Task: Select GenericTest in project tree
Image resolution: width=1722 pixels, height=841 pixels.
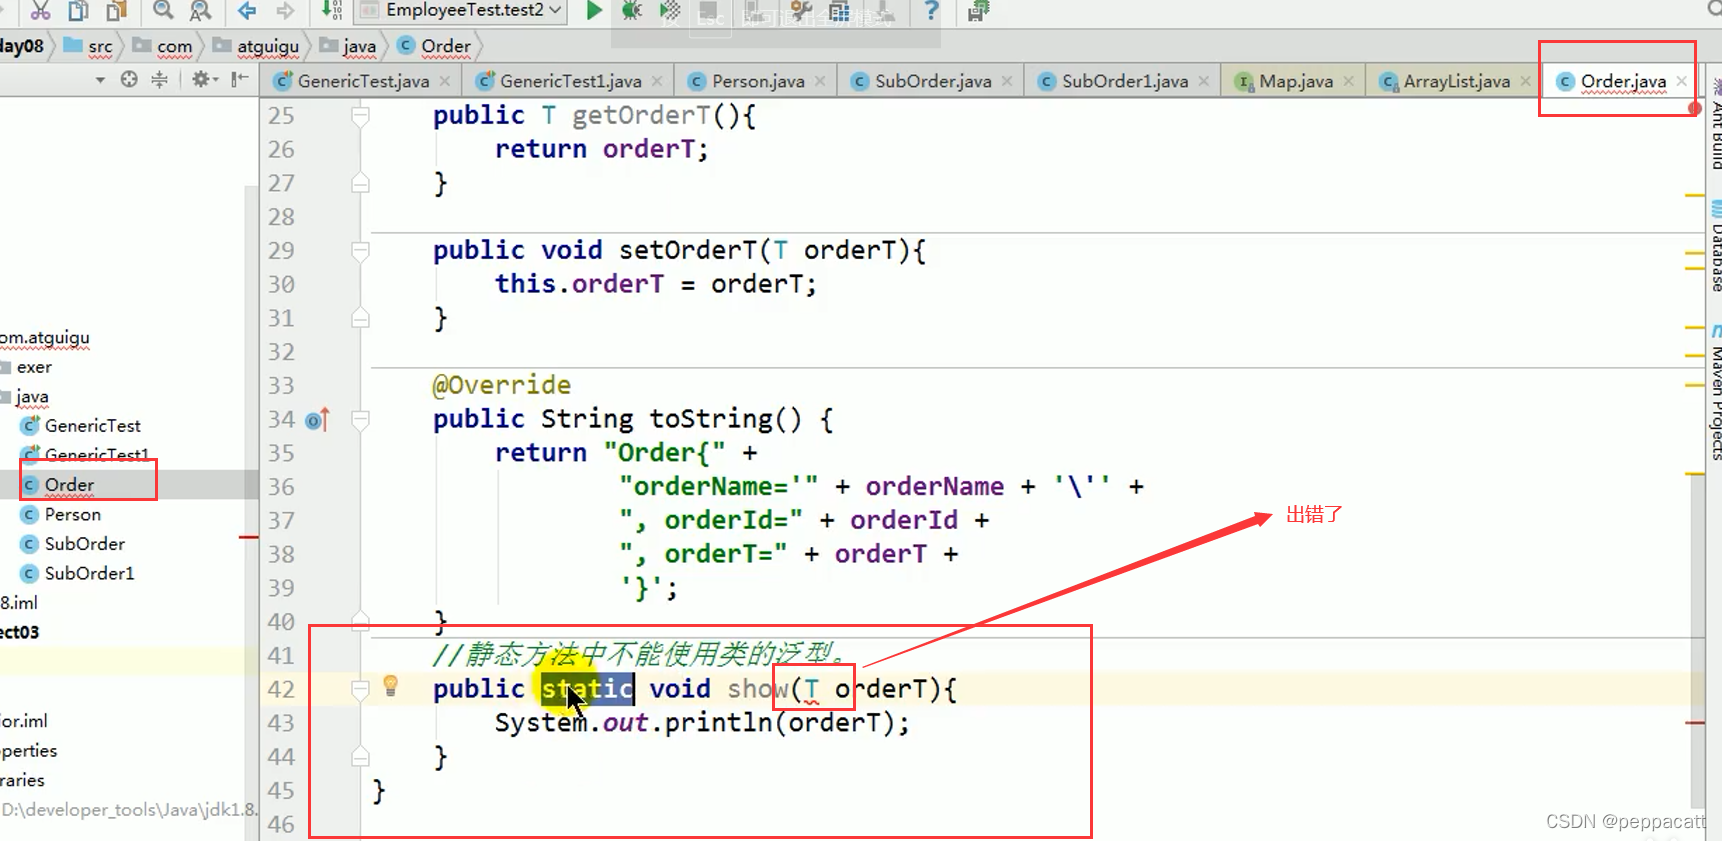Action: coord(81,426)
